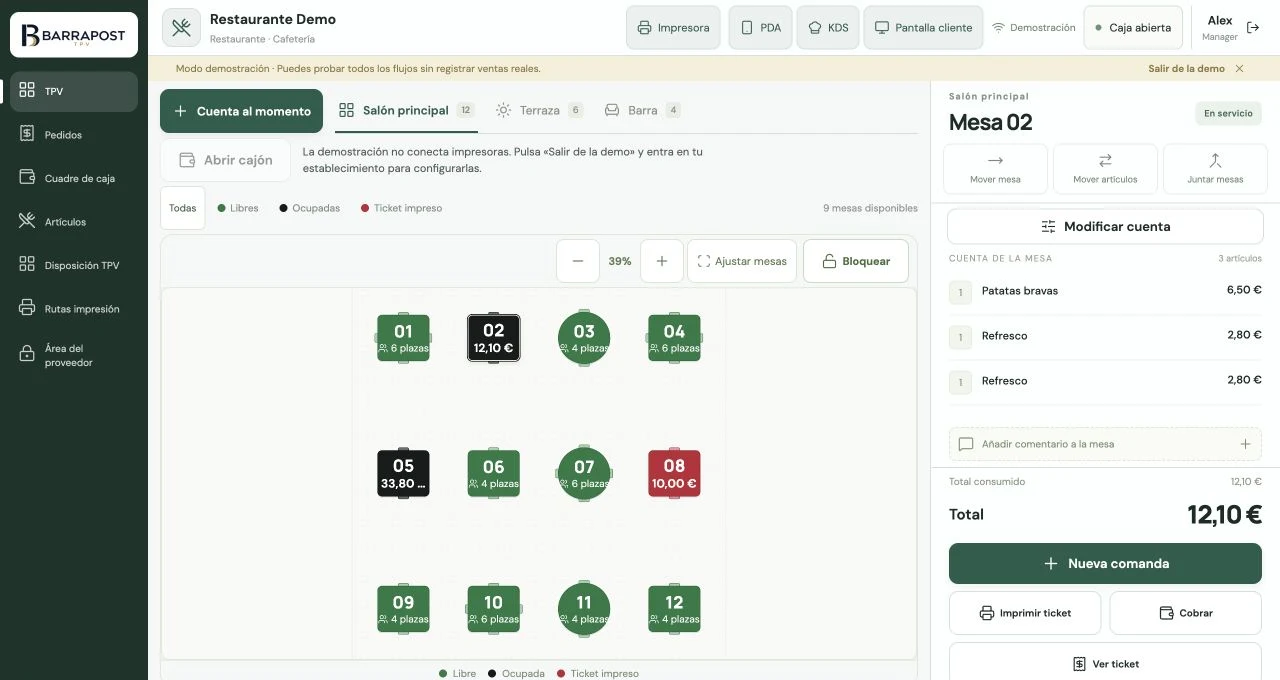Select round table 07
The height and width of the screenshot is (680, 1280).
[584, 474]
